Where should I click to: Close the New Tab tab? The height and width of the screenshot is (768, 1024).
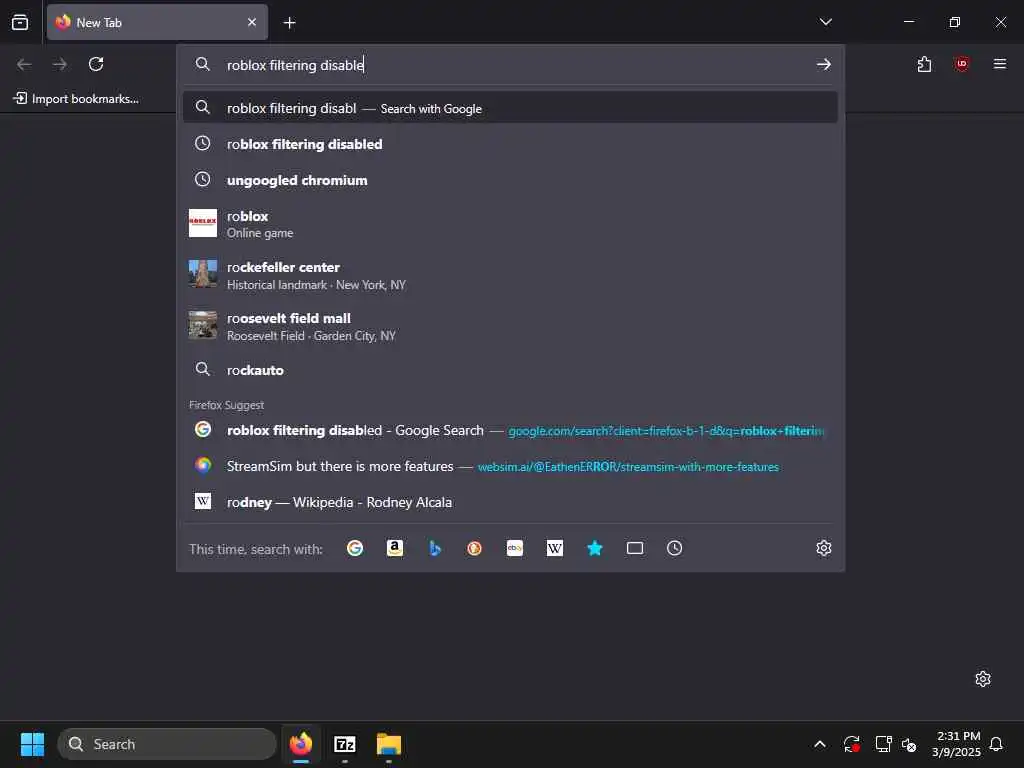click(x=252, y=22)
